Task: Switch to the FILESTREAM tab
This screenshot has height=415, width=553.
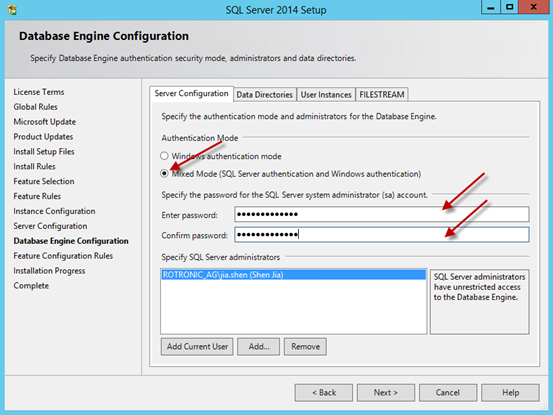Action: 382,94
